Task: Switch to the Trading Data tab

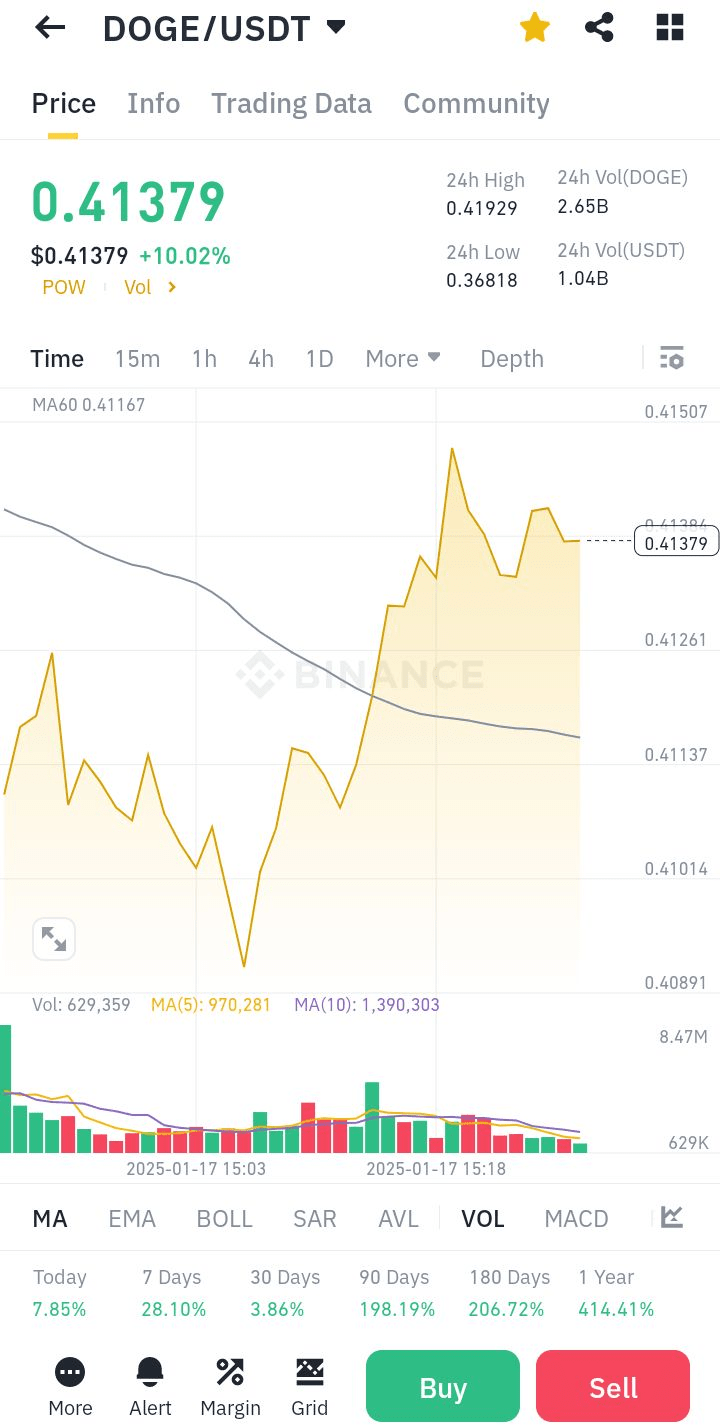Action: click(x=291, y=104)
